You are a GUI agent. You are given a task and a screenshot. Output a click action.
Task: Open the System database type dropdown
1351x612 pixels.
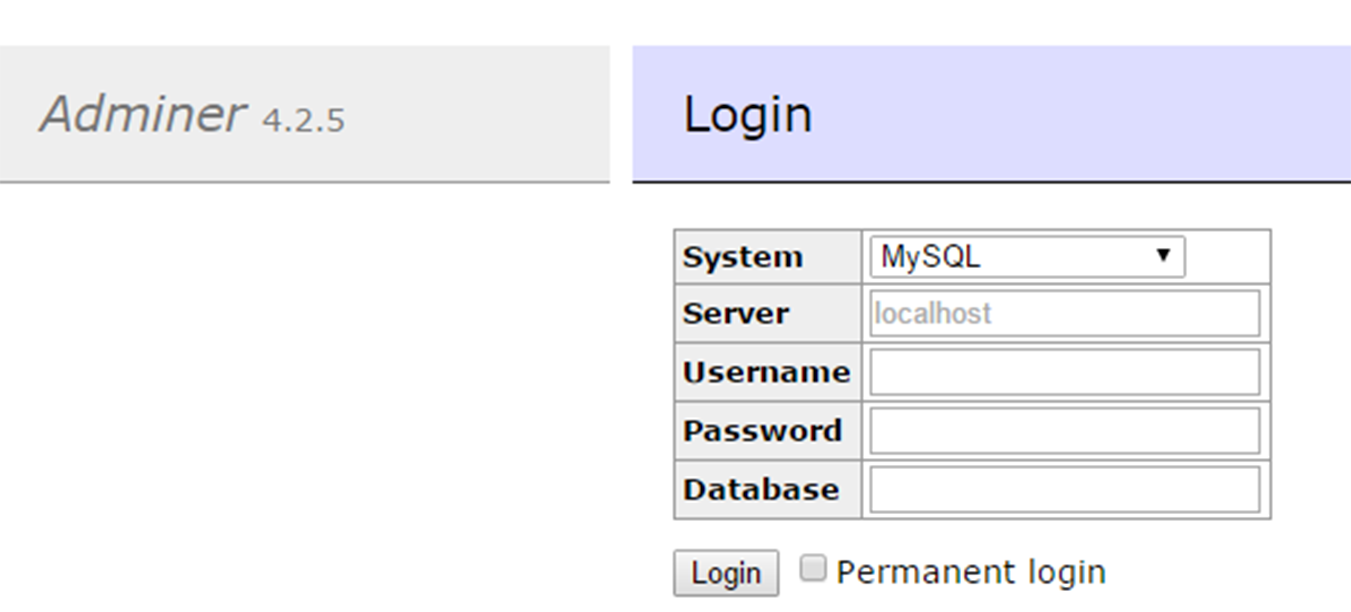(1027, 257)
